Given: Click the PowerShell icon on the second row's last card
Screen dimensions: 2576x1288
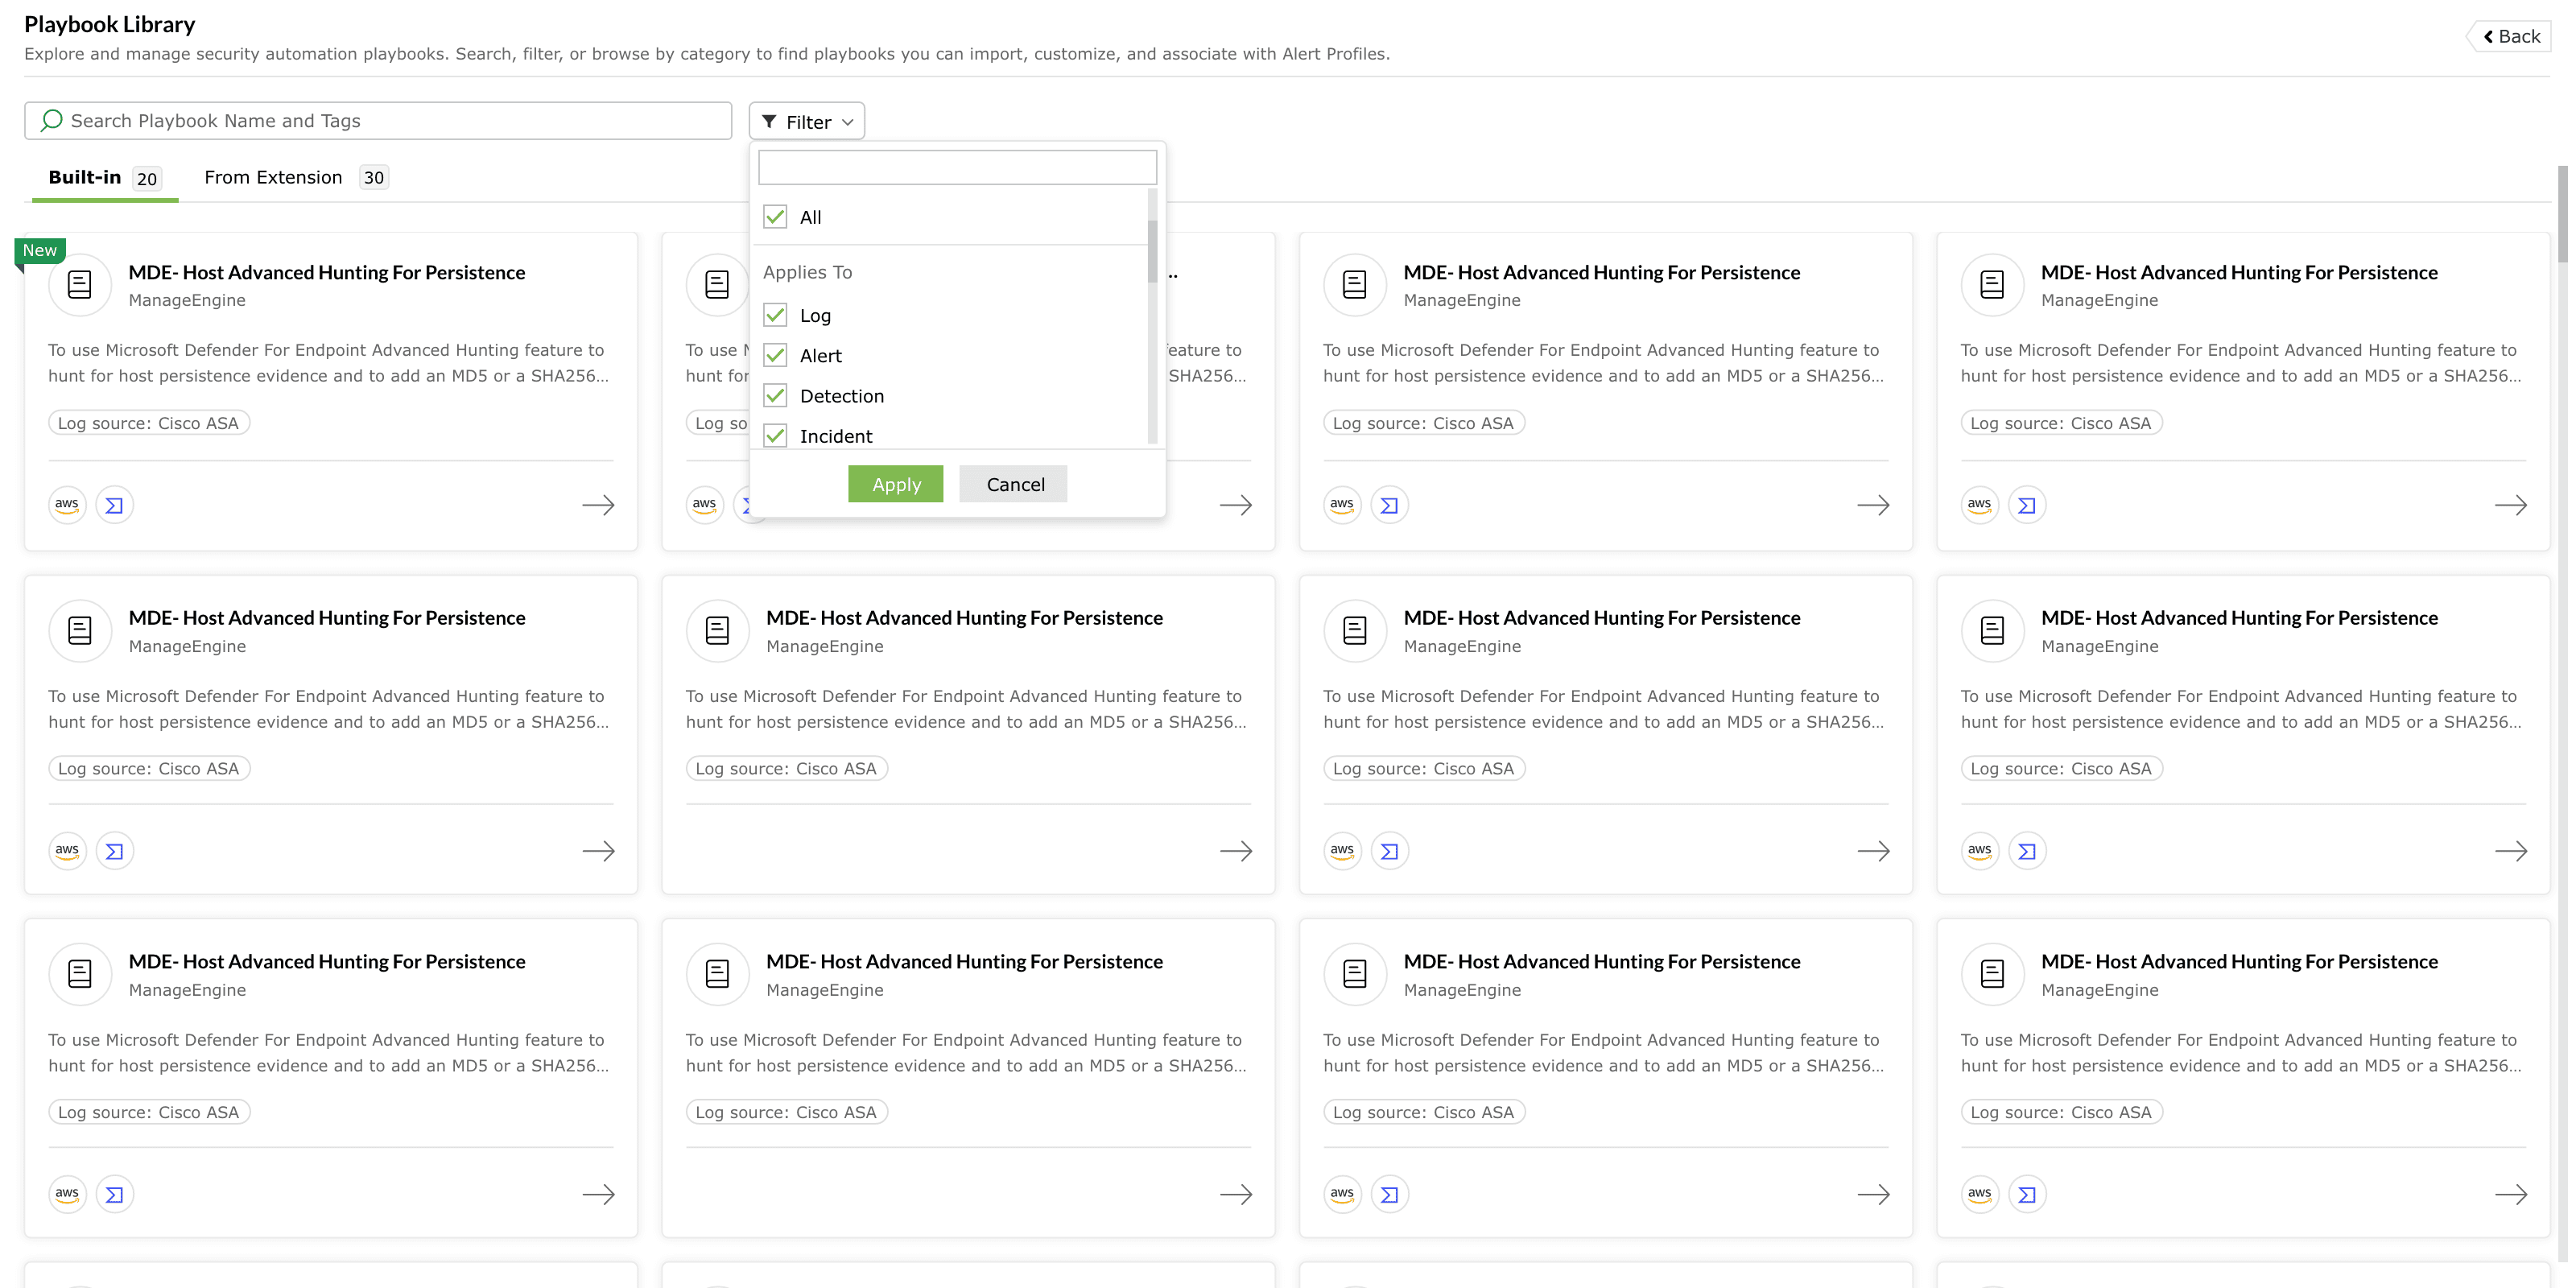Looking at the screenshot, I should tap(2027, 851).
